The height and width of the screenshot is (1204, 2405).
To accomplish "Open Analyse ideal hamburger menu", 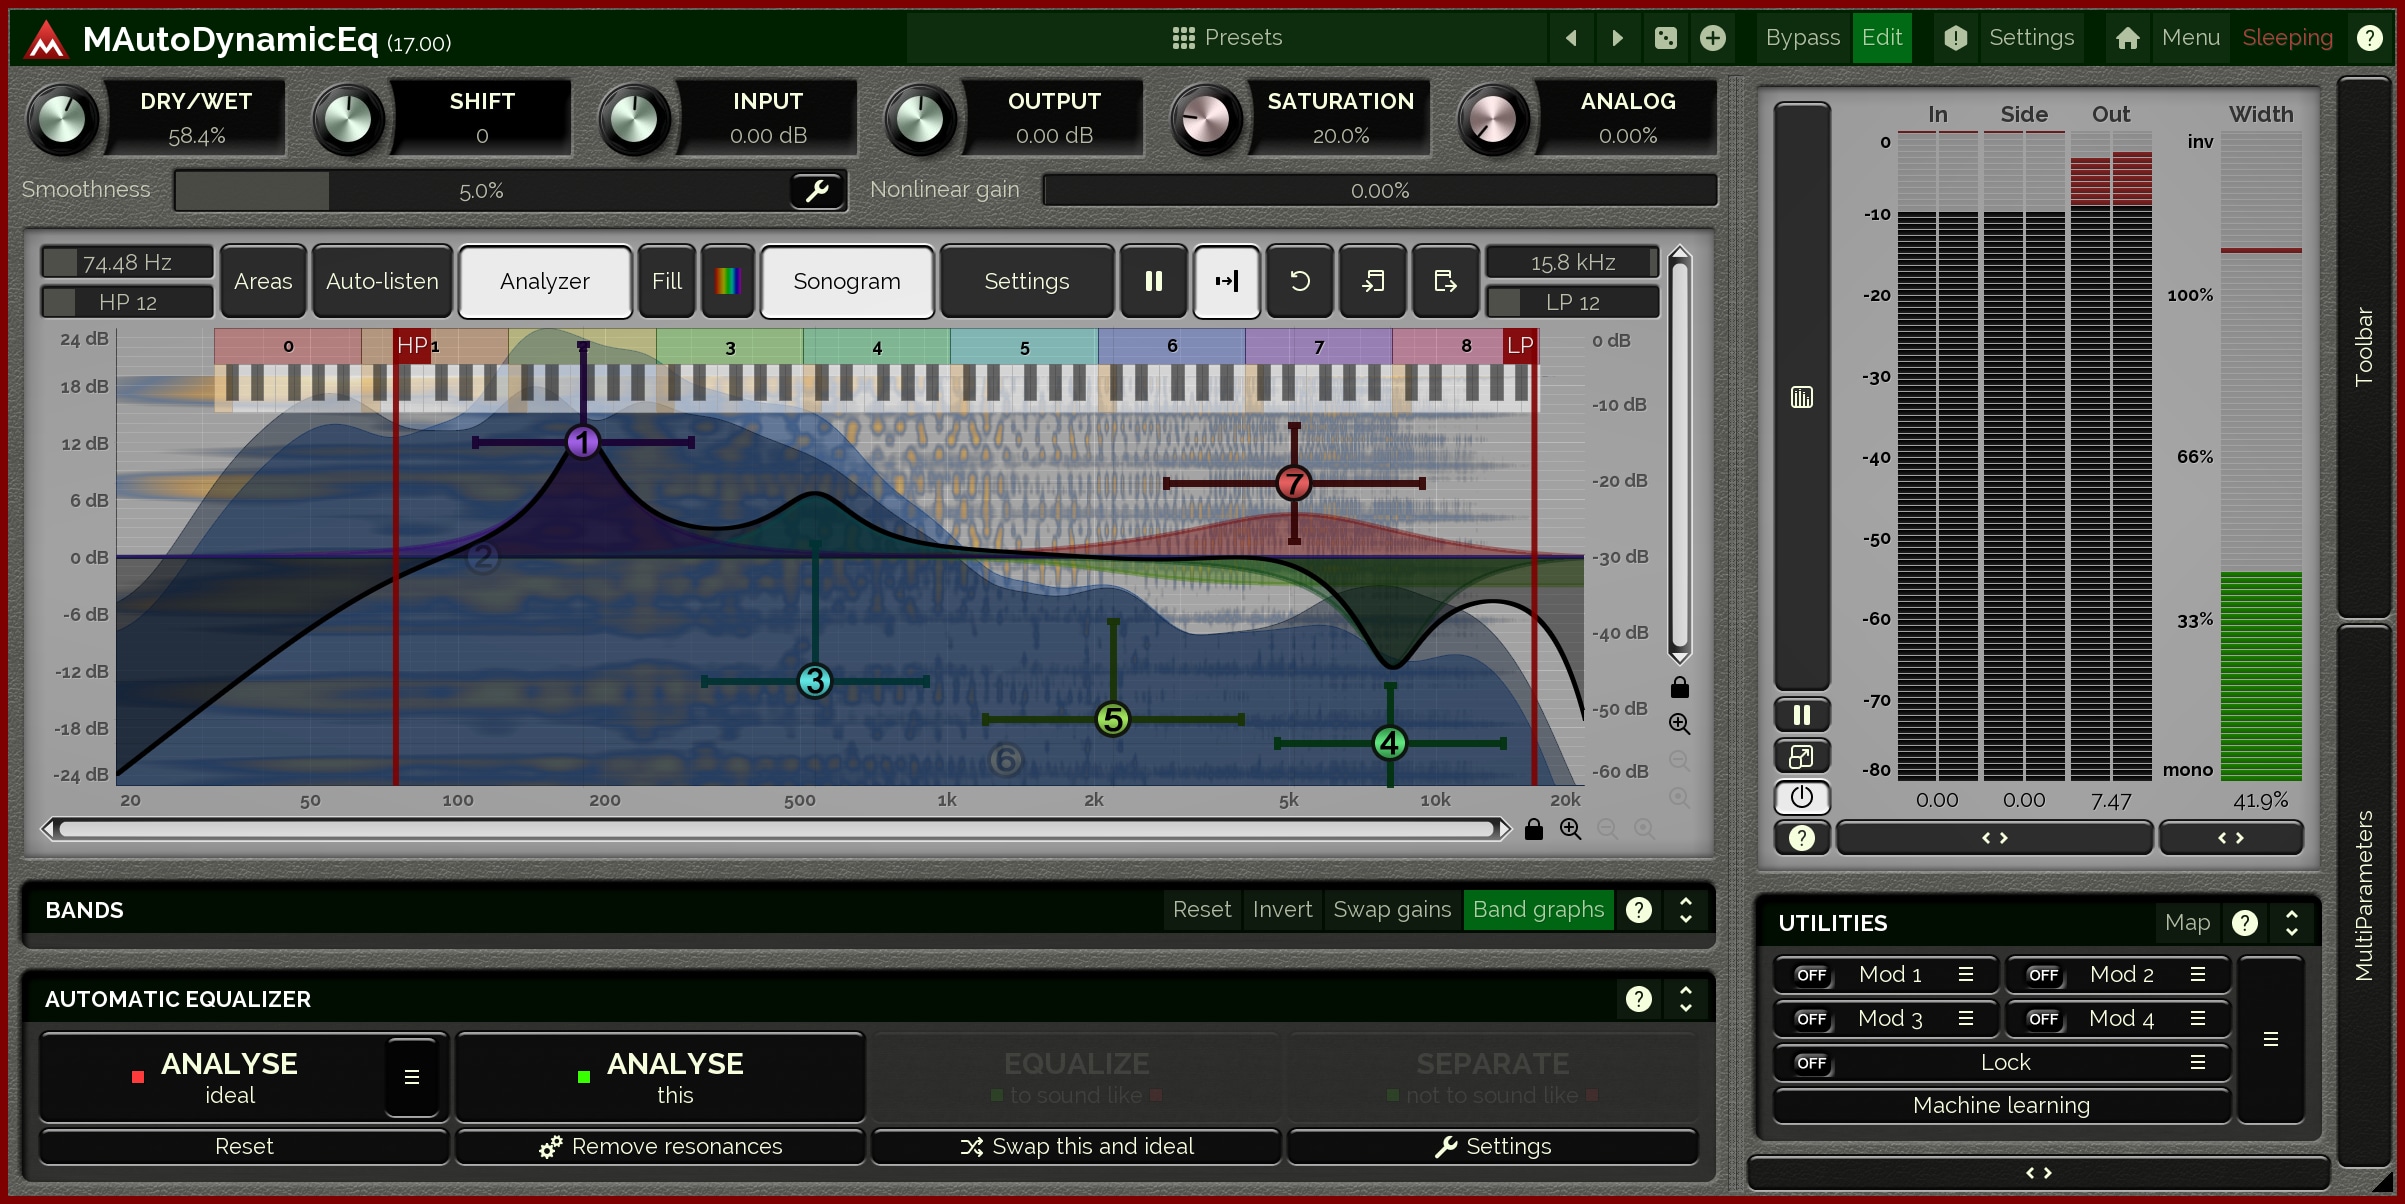I will pos(411,1077).
